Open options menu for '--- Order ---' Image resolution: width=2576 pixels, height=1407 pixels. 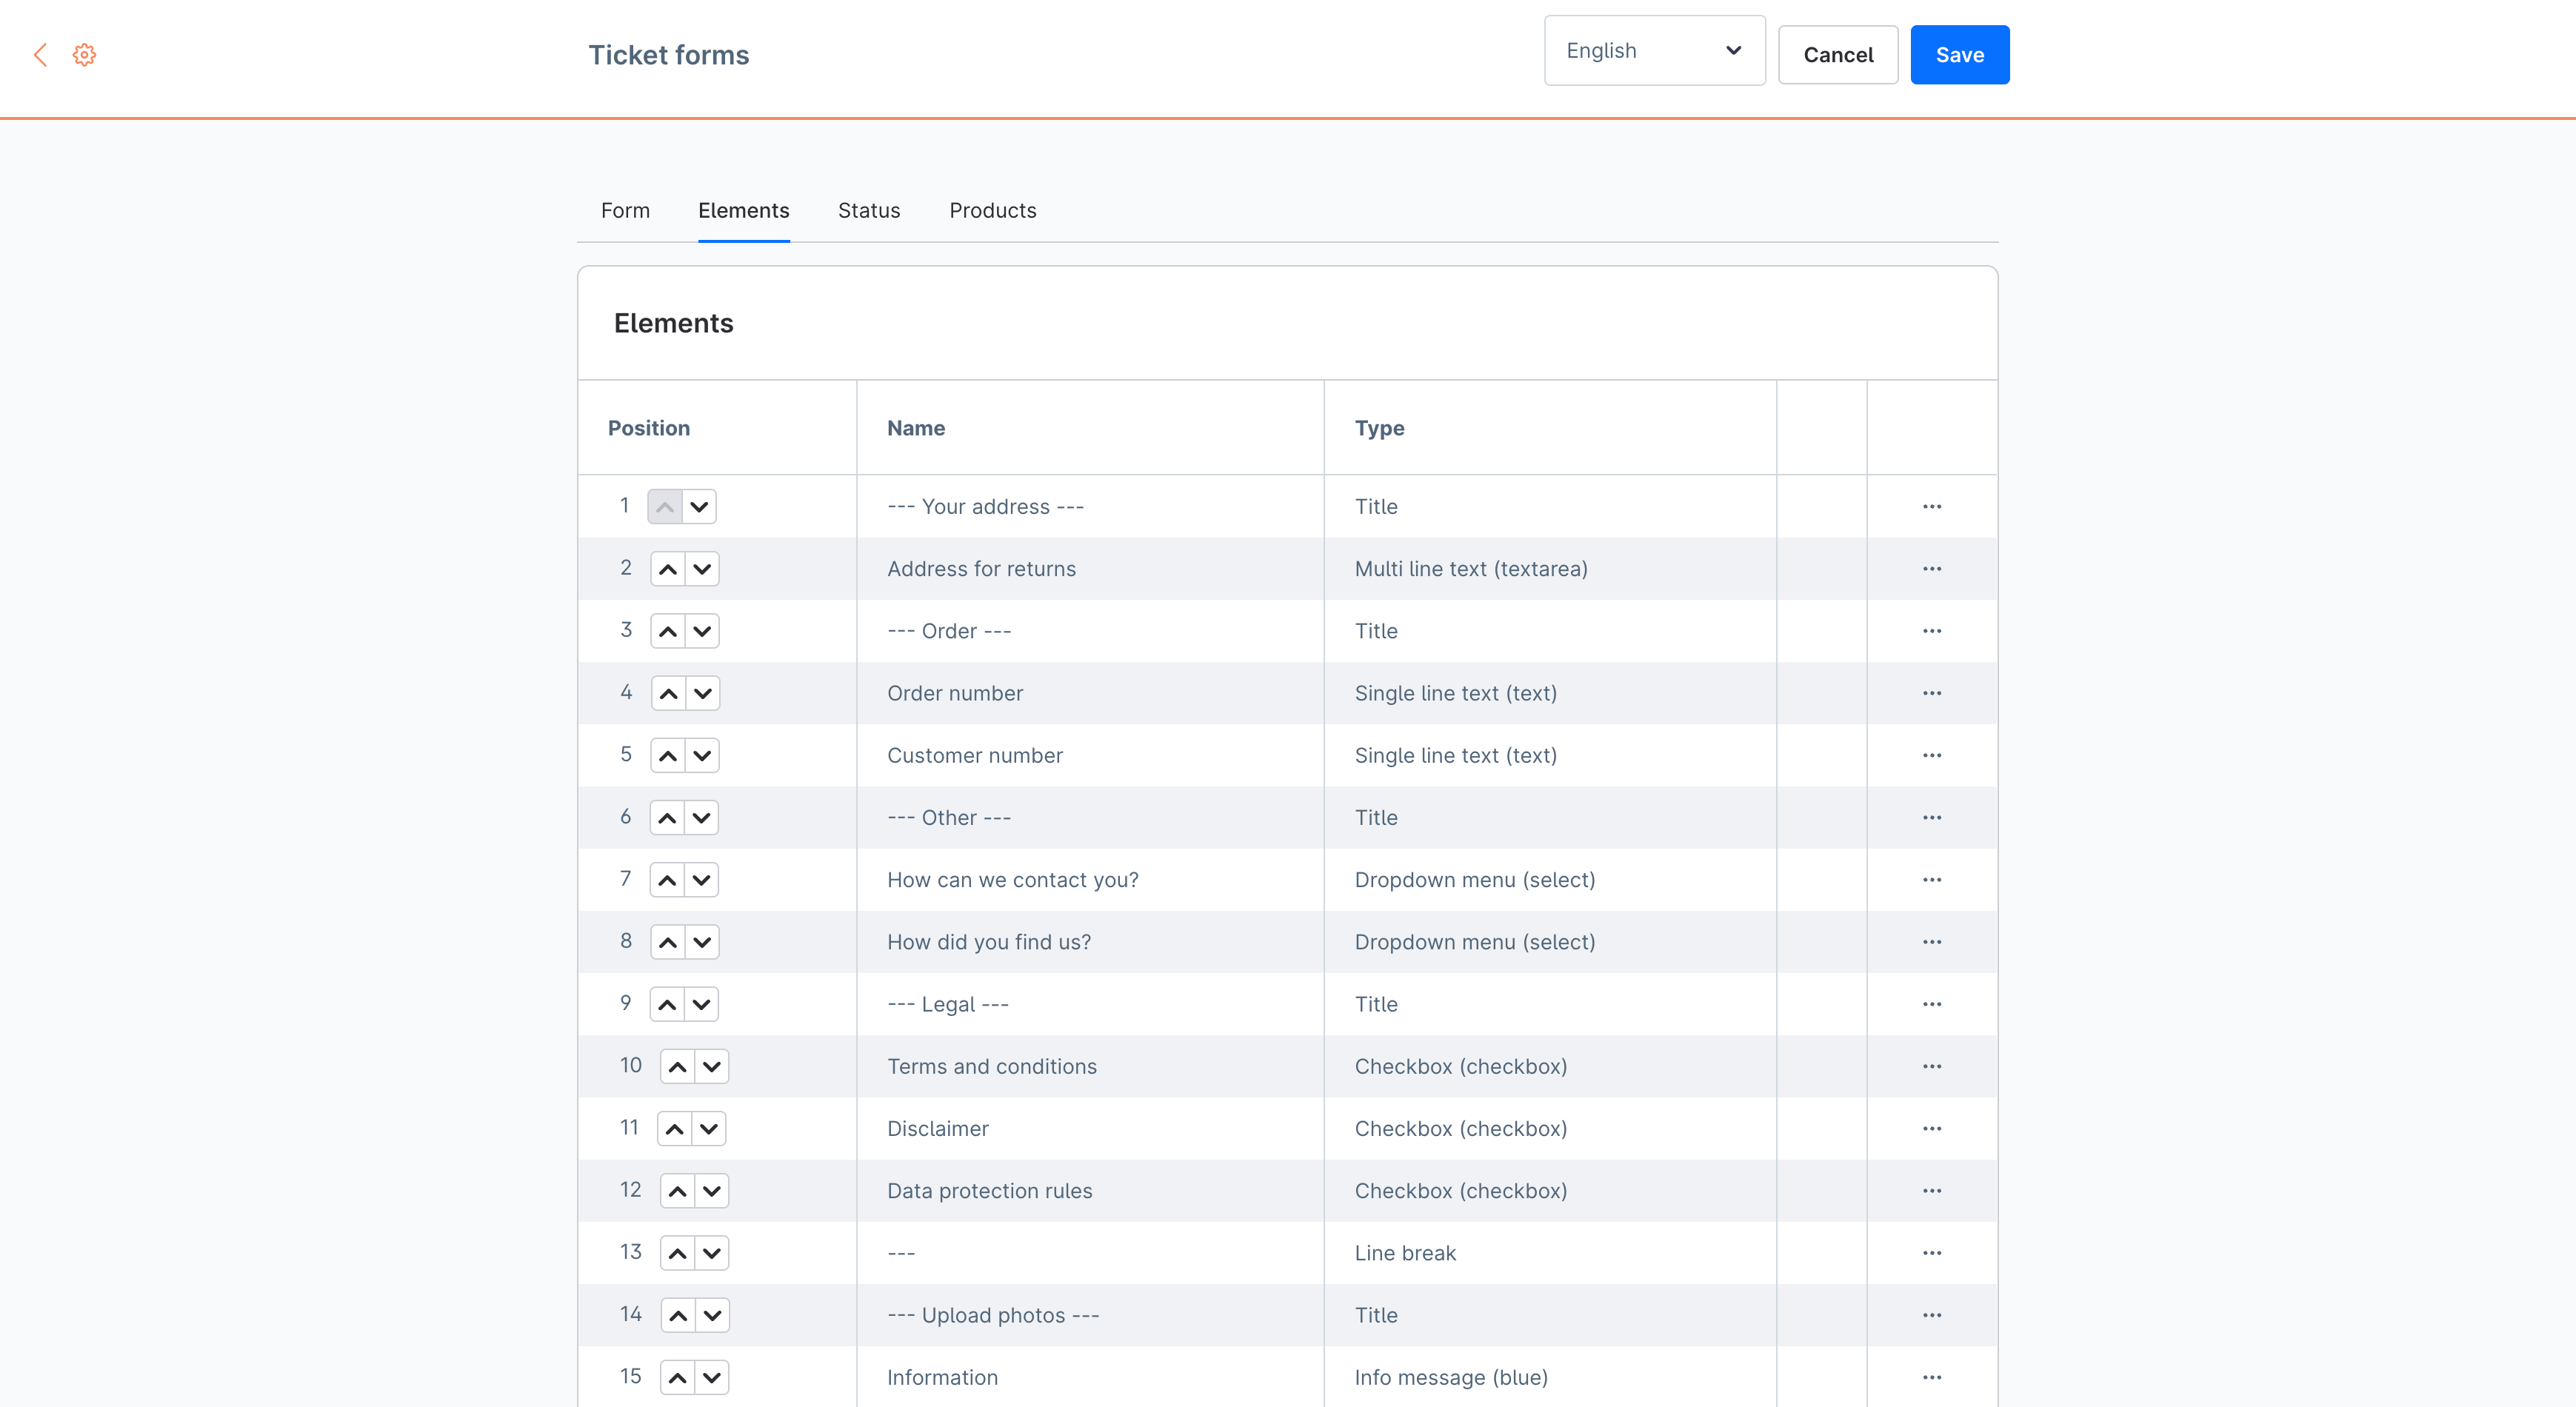(1932, 631)
